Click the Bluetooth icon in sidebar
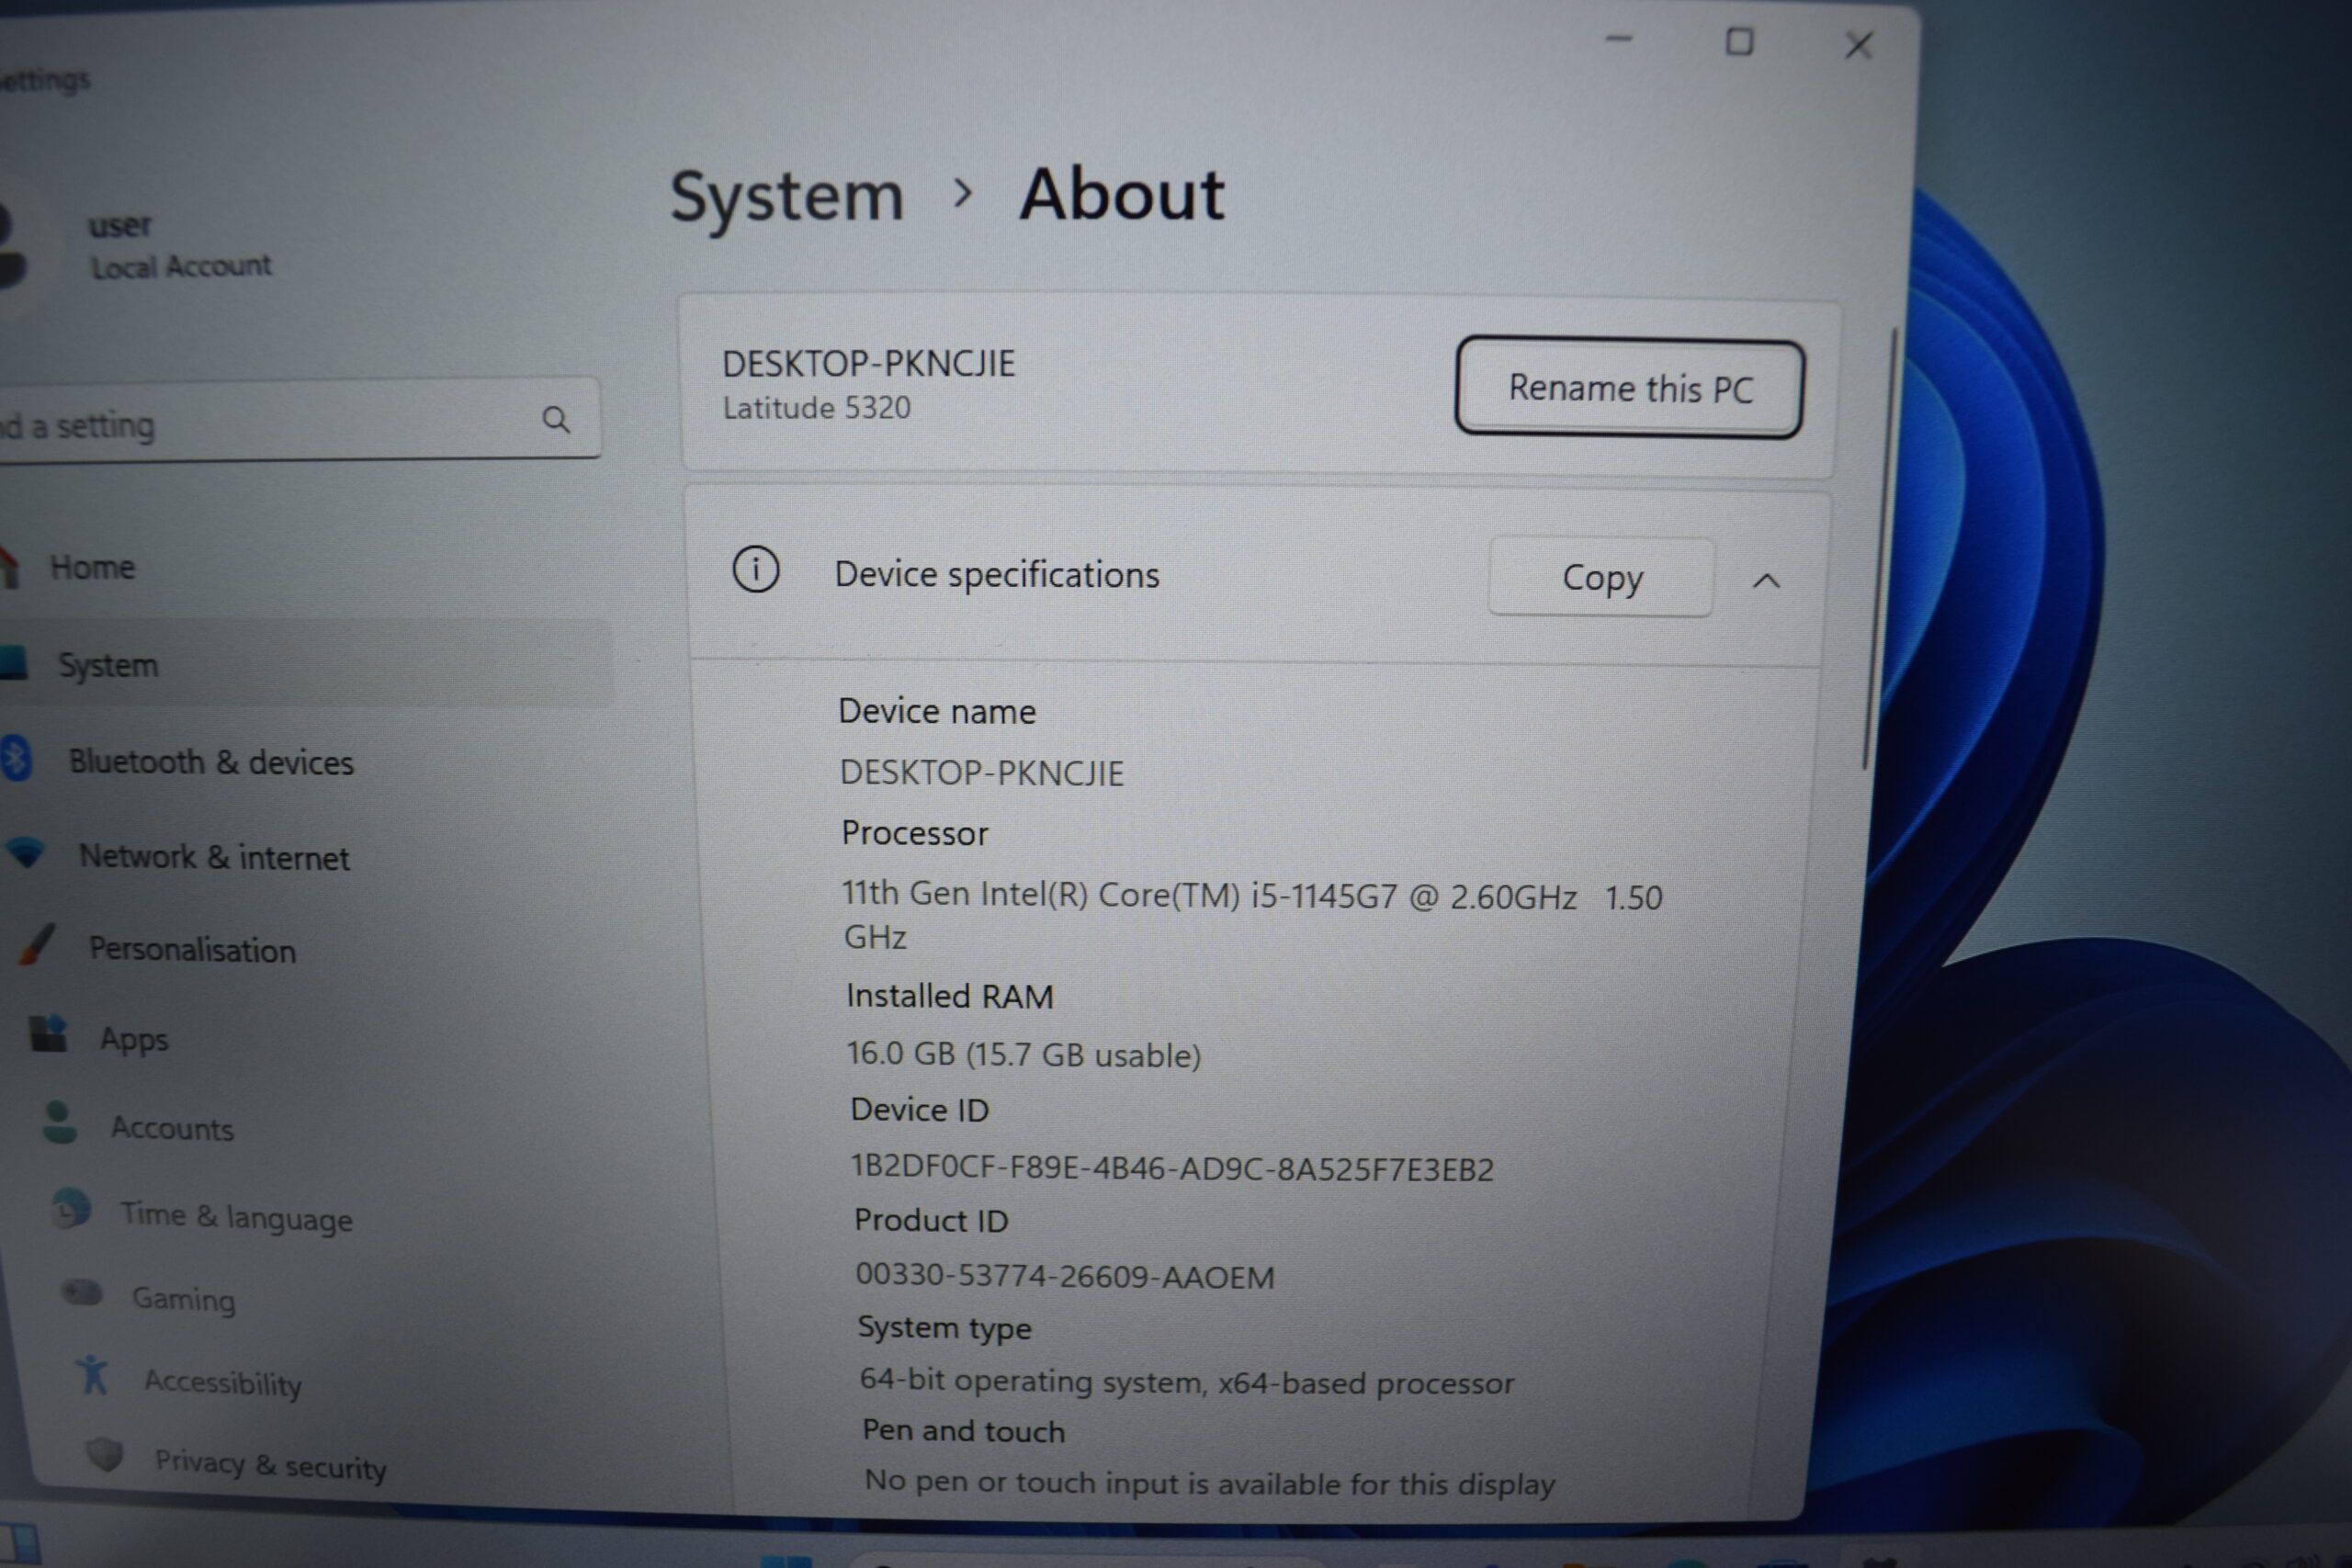2352x1568 pixels. tap(16, 758)
